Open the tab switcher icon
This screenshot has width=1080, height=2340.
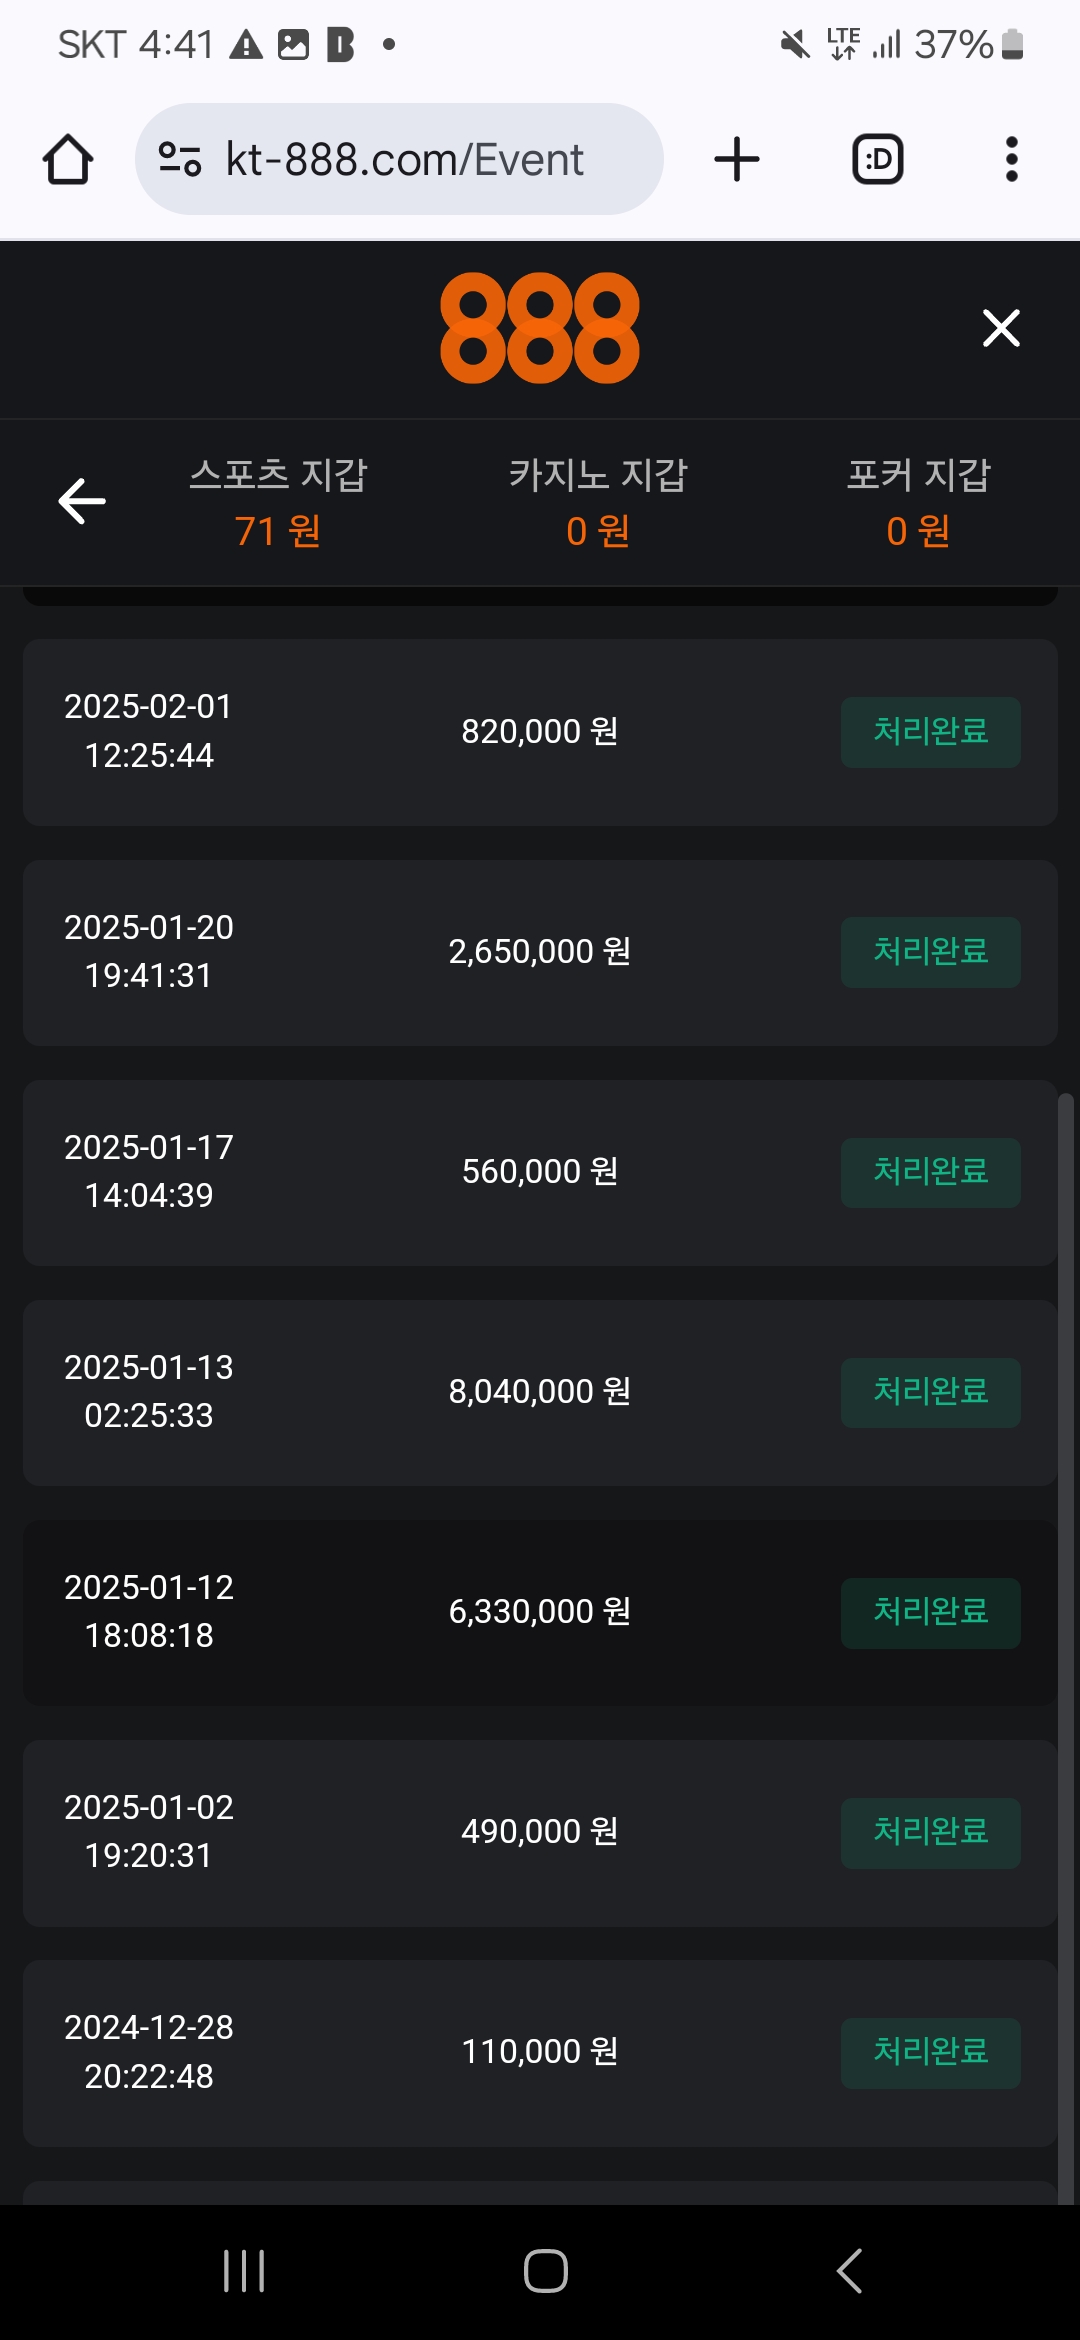click(877, 159)
